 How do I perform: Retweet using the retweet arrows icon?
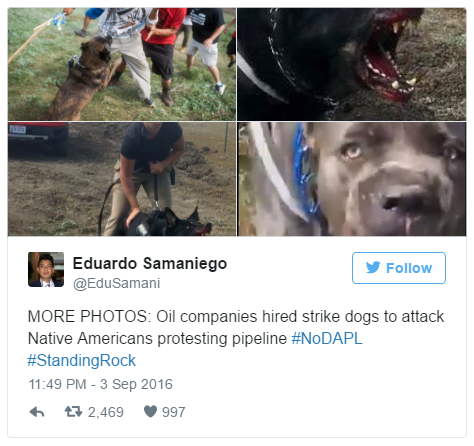(x=73, y=412)
